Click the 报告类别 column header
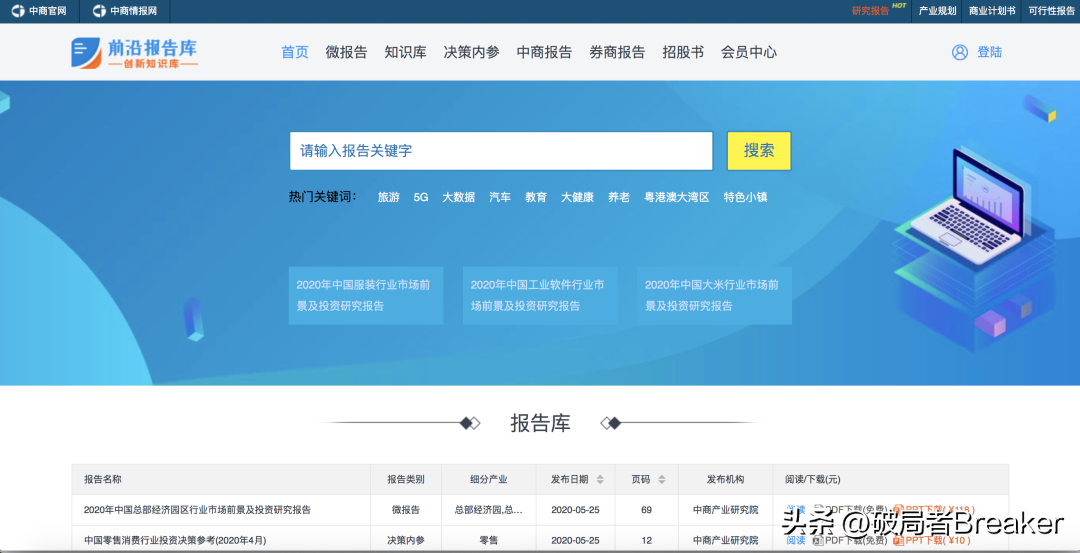 (406, 479)
